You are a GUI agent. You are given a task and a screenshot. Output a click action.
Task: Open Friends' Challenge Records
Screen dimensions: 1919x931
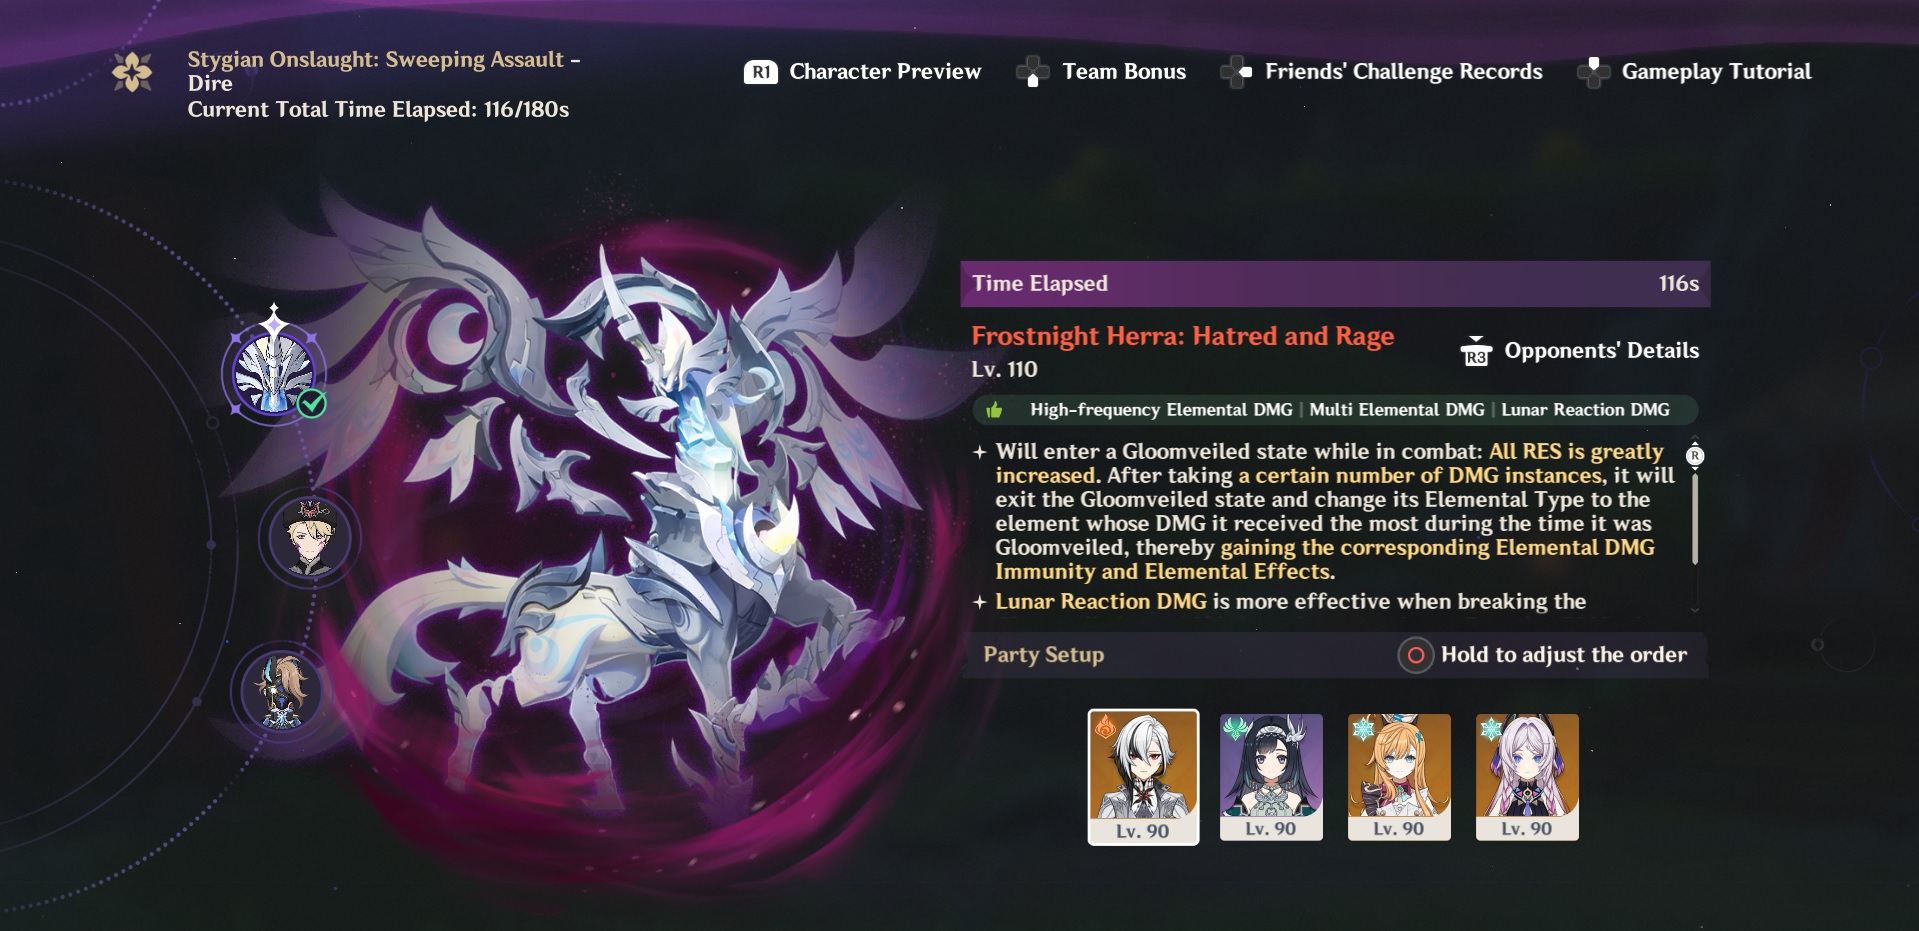[x=1403, y=72]
